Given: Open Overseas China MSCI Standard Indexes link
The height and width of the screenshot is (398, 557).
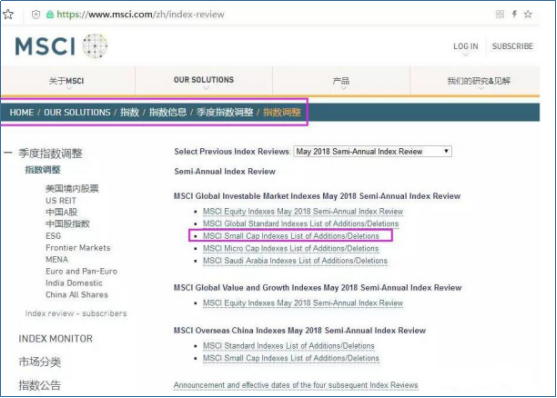Looking at the screenshot, I should click(x=288, y=346).
